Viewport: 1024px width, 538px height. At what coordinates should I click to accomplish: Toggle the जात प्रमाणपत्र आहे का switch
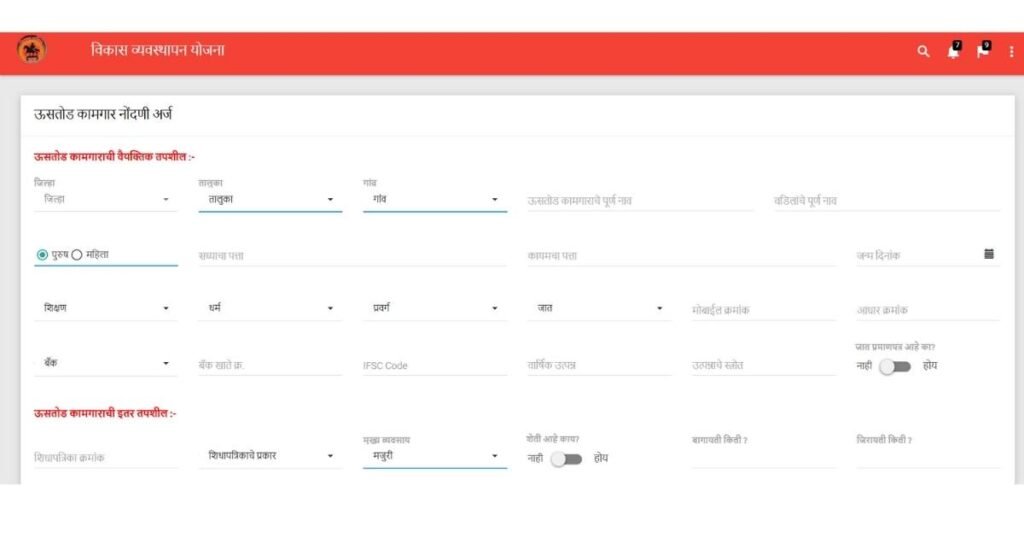pyautogui.click(x=894, y=366)
